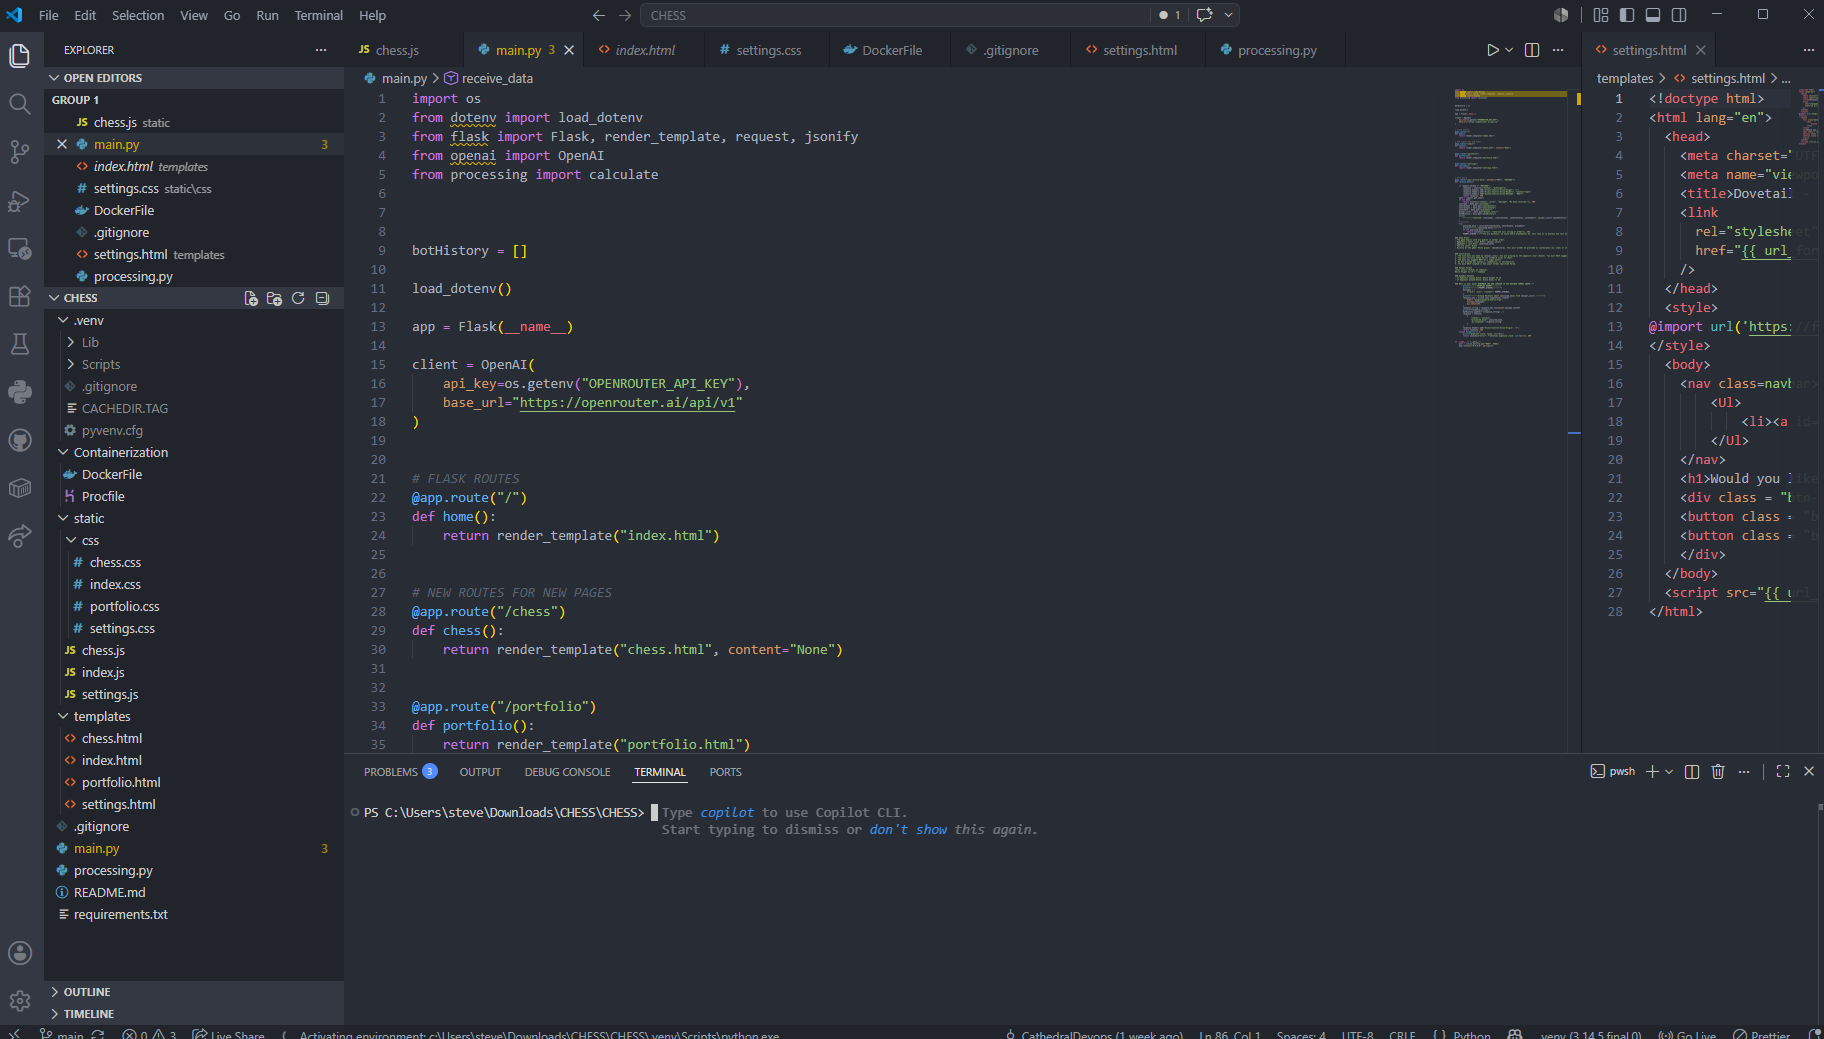Kill the terminal with trash icon
The image size is (1824, 1039).
pyautogui.click(x=1718, y=772)
